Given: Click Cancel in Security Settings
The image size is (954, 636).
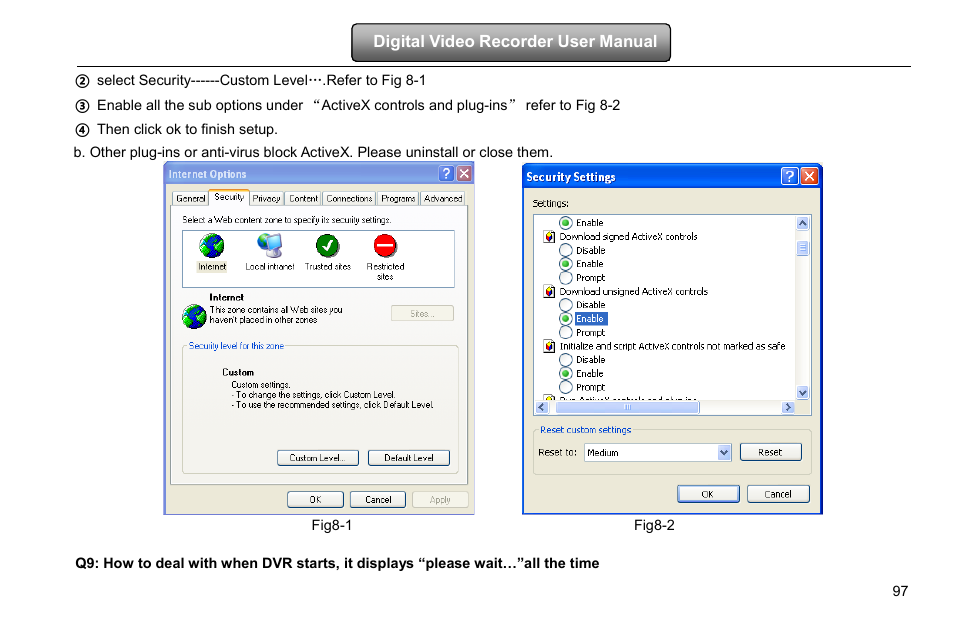Looking at the screenshot, I should (x=778, y=494).
